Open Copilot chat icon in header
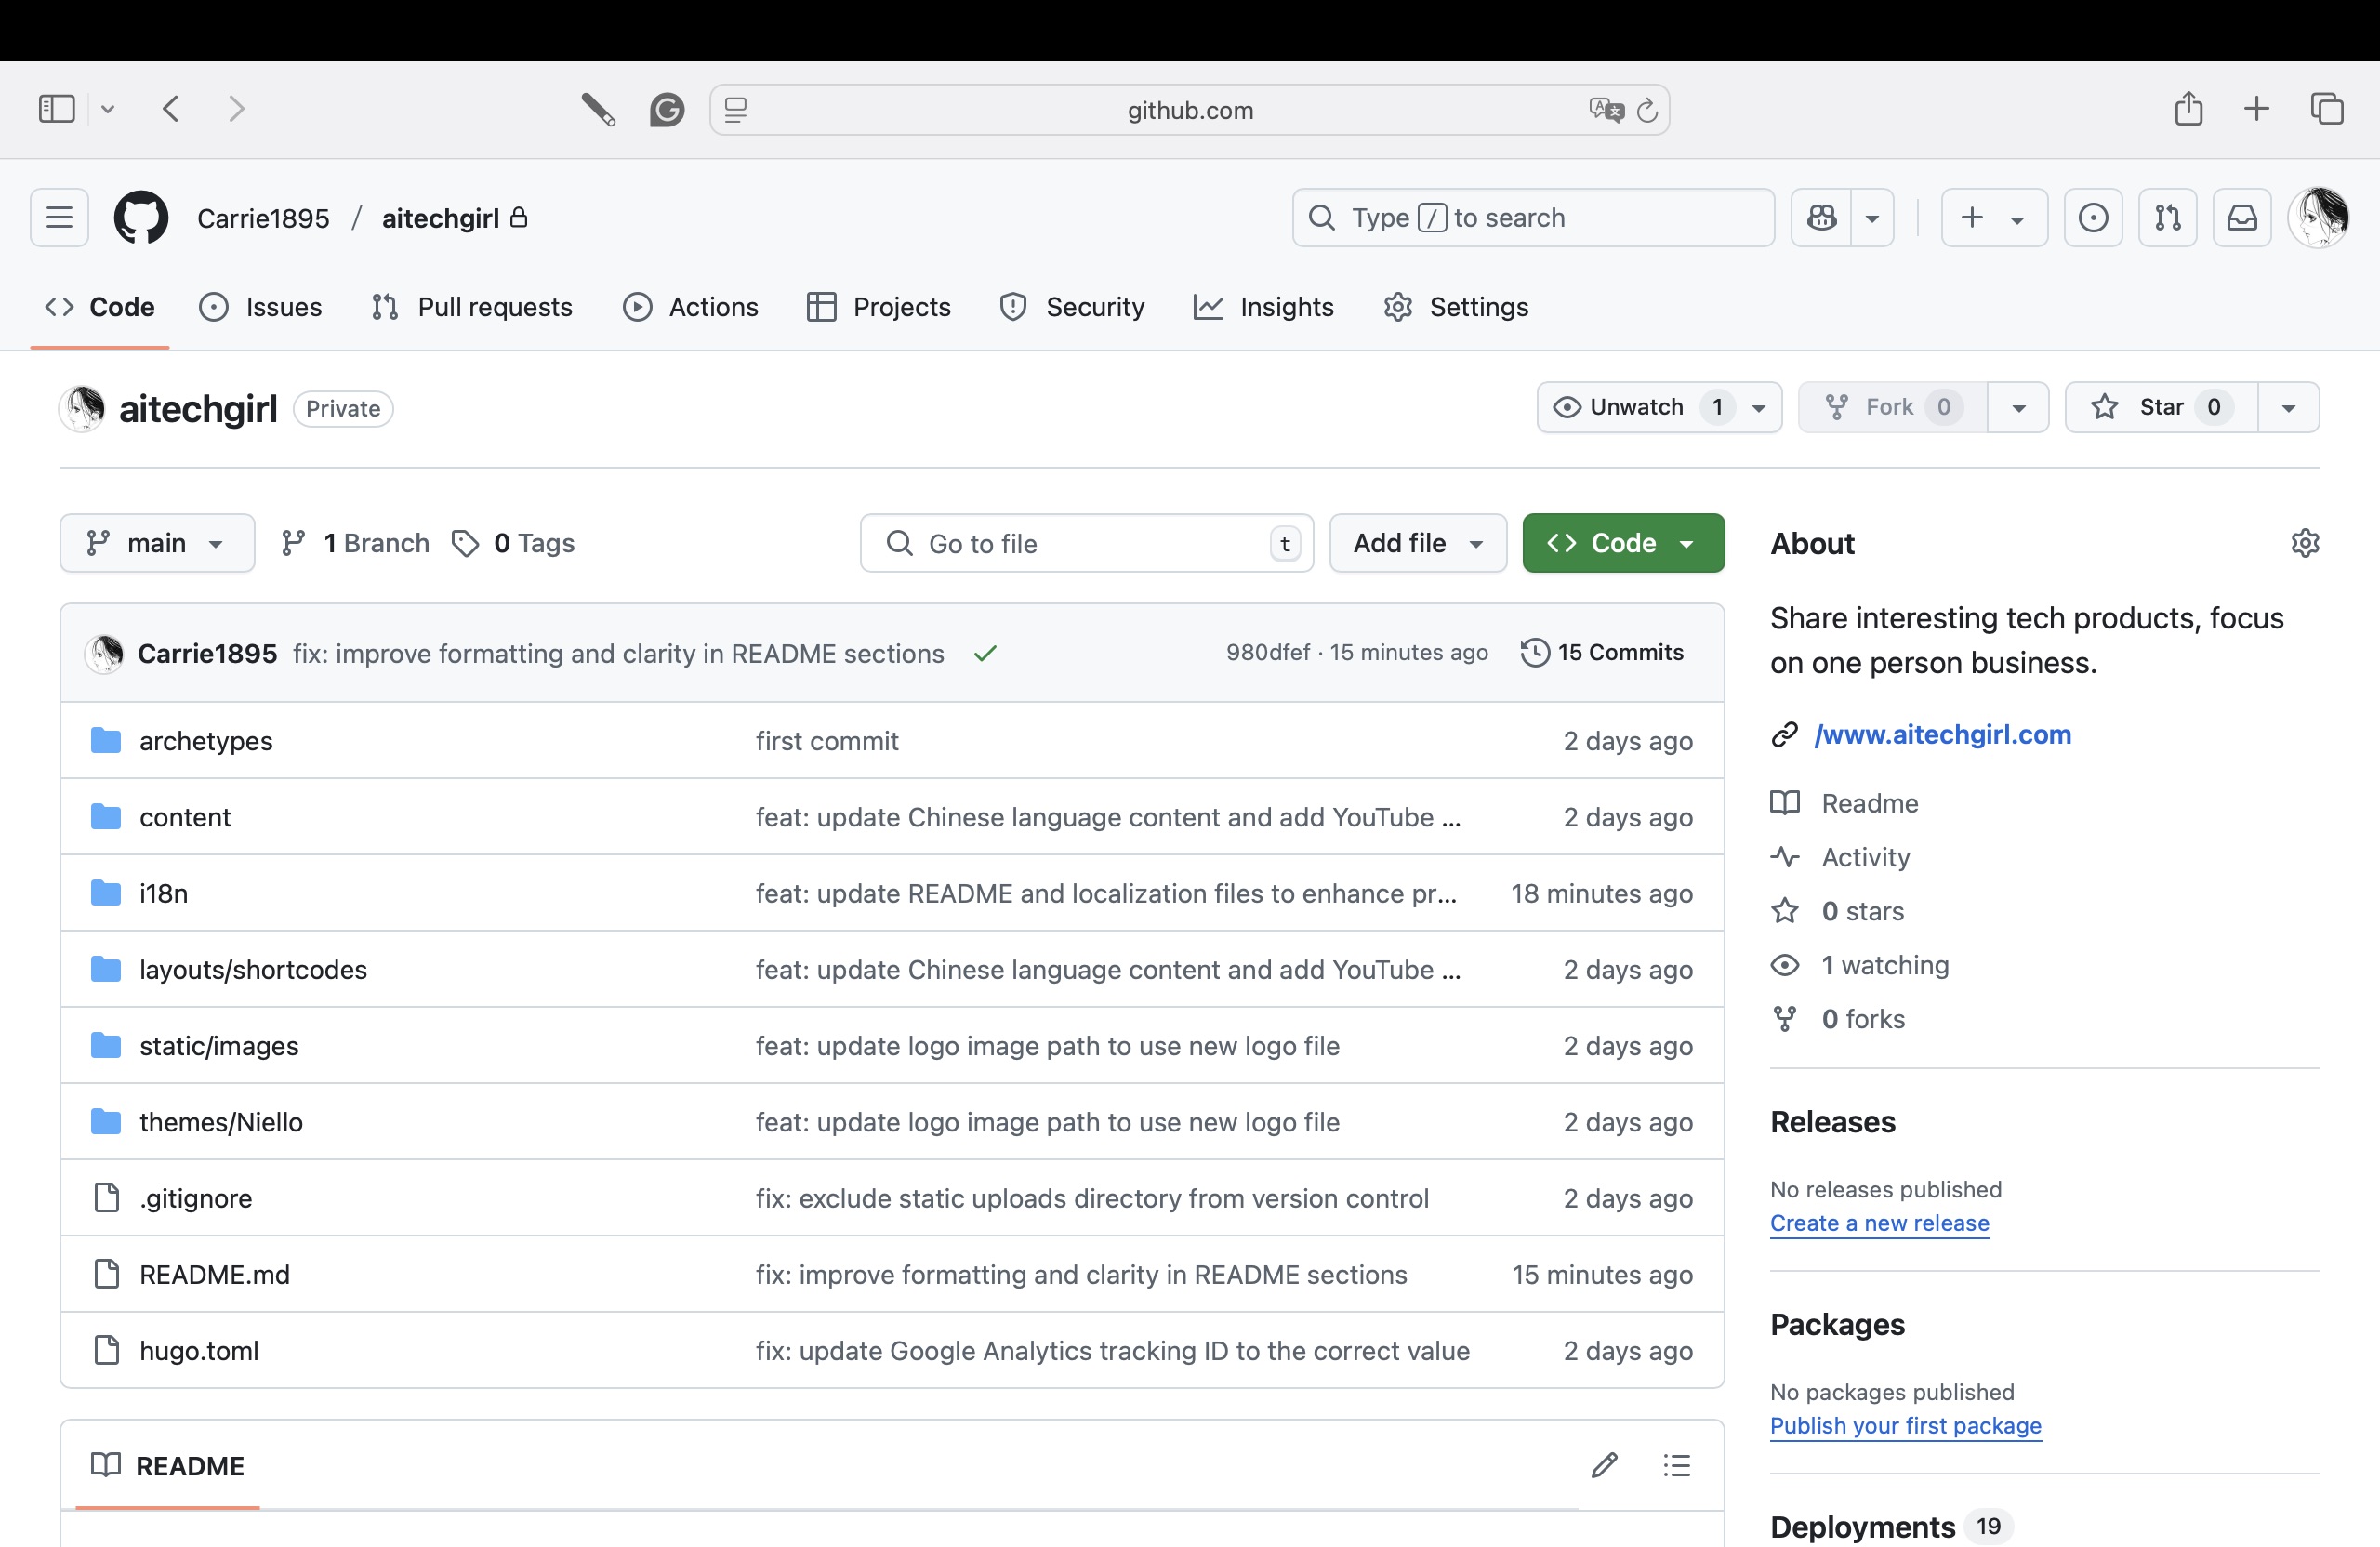The width and height of the screenshot is (2380, 1547). point(1821,218)
